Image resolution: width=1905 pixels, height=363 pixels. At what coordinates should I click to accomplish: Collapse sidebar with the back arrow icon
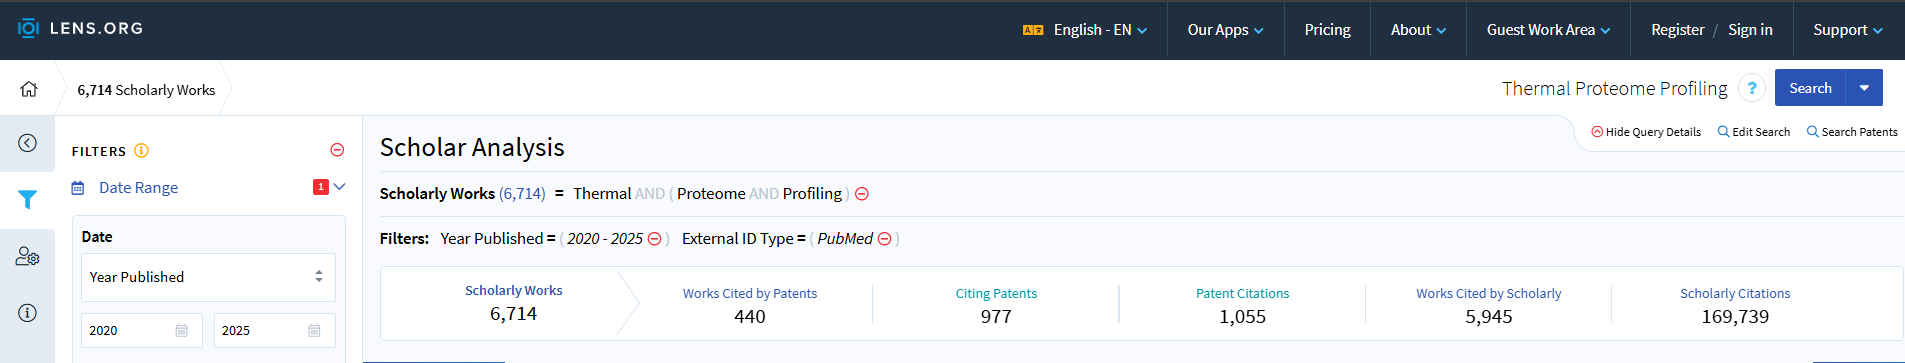pyautogui.click(x=27, y=143)
